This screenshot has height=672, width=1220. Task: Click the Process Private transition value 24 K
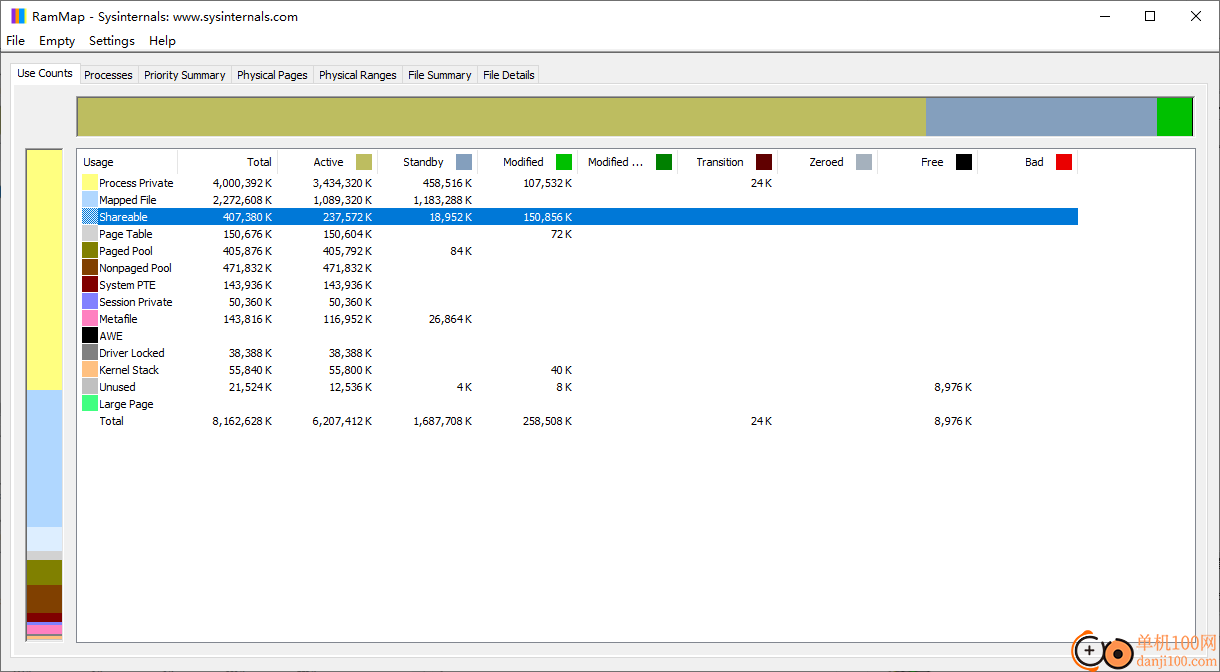(x=761, y=183)
